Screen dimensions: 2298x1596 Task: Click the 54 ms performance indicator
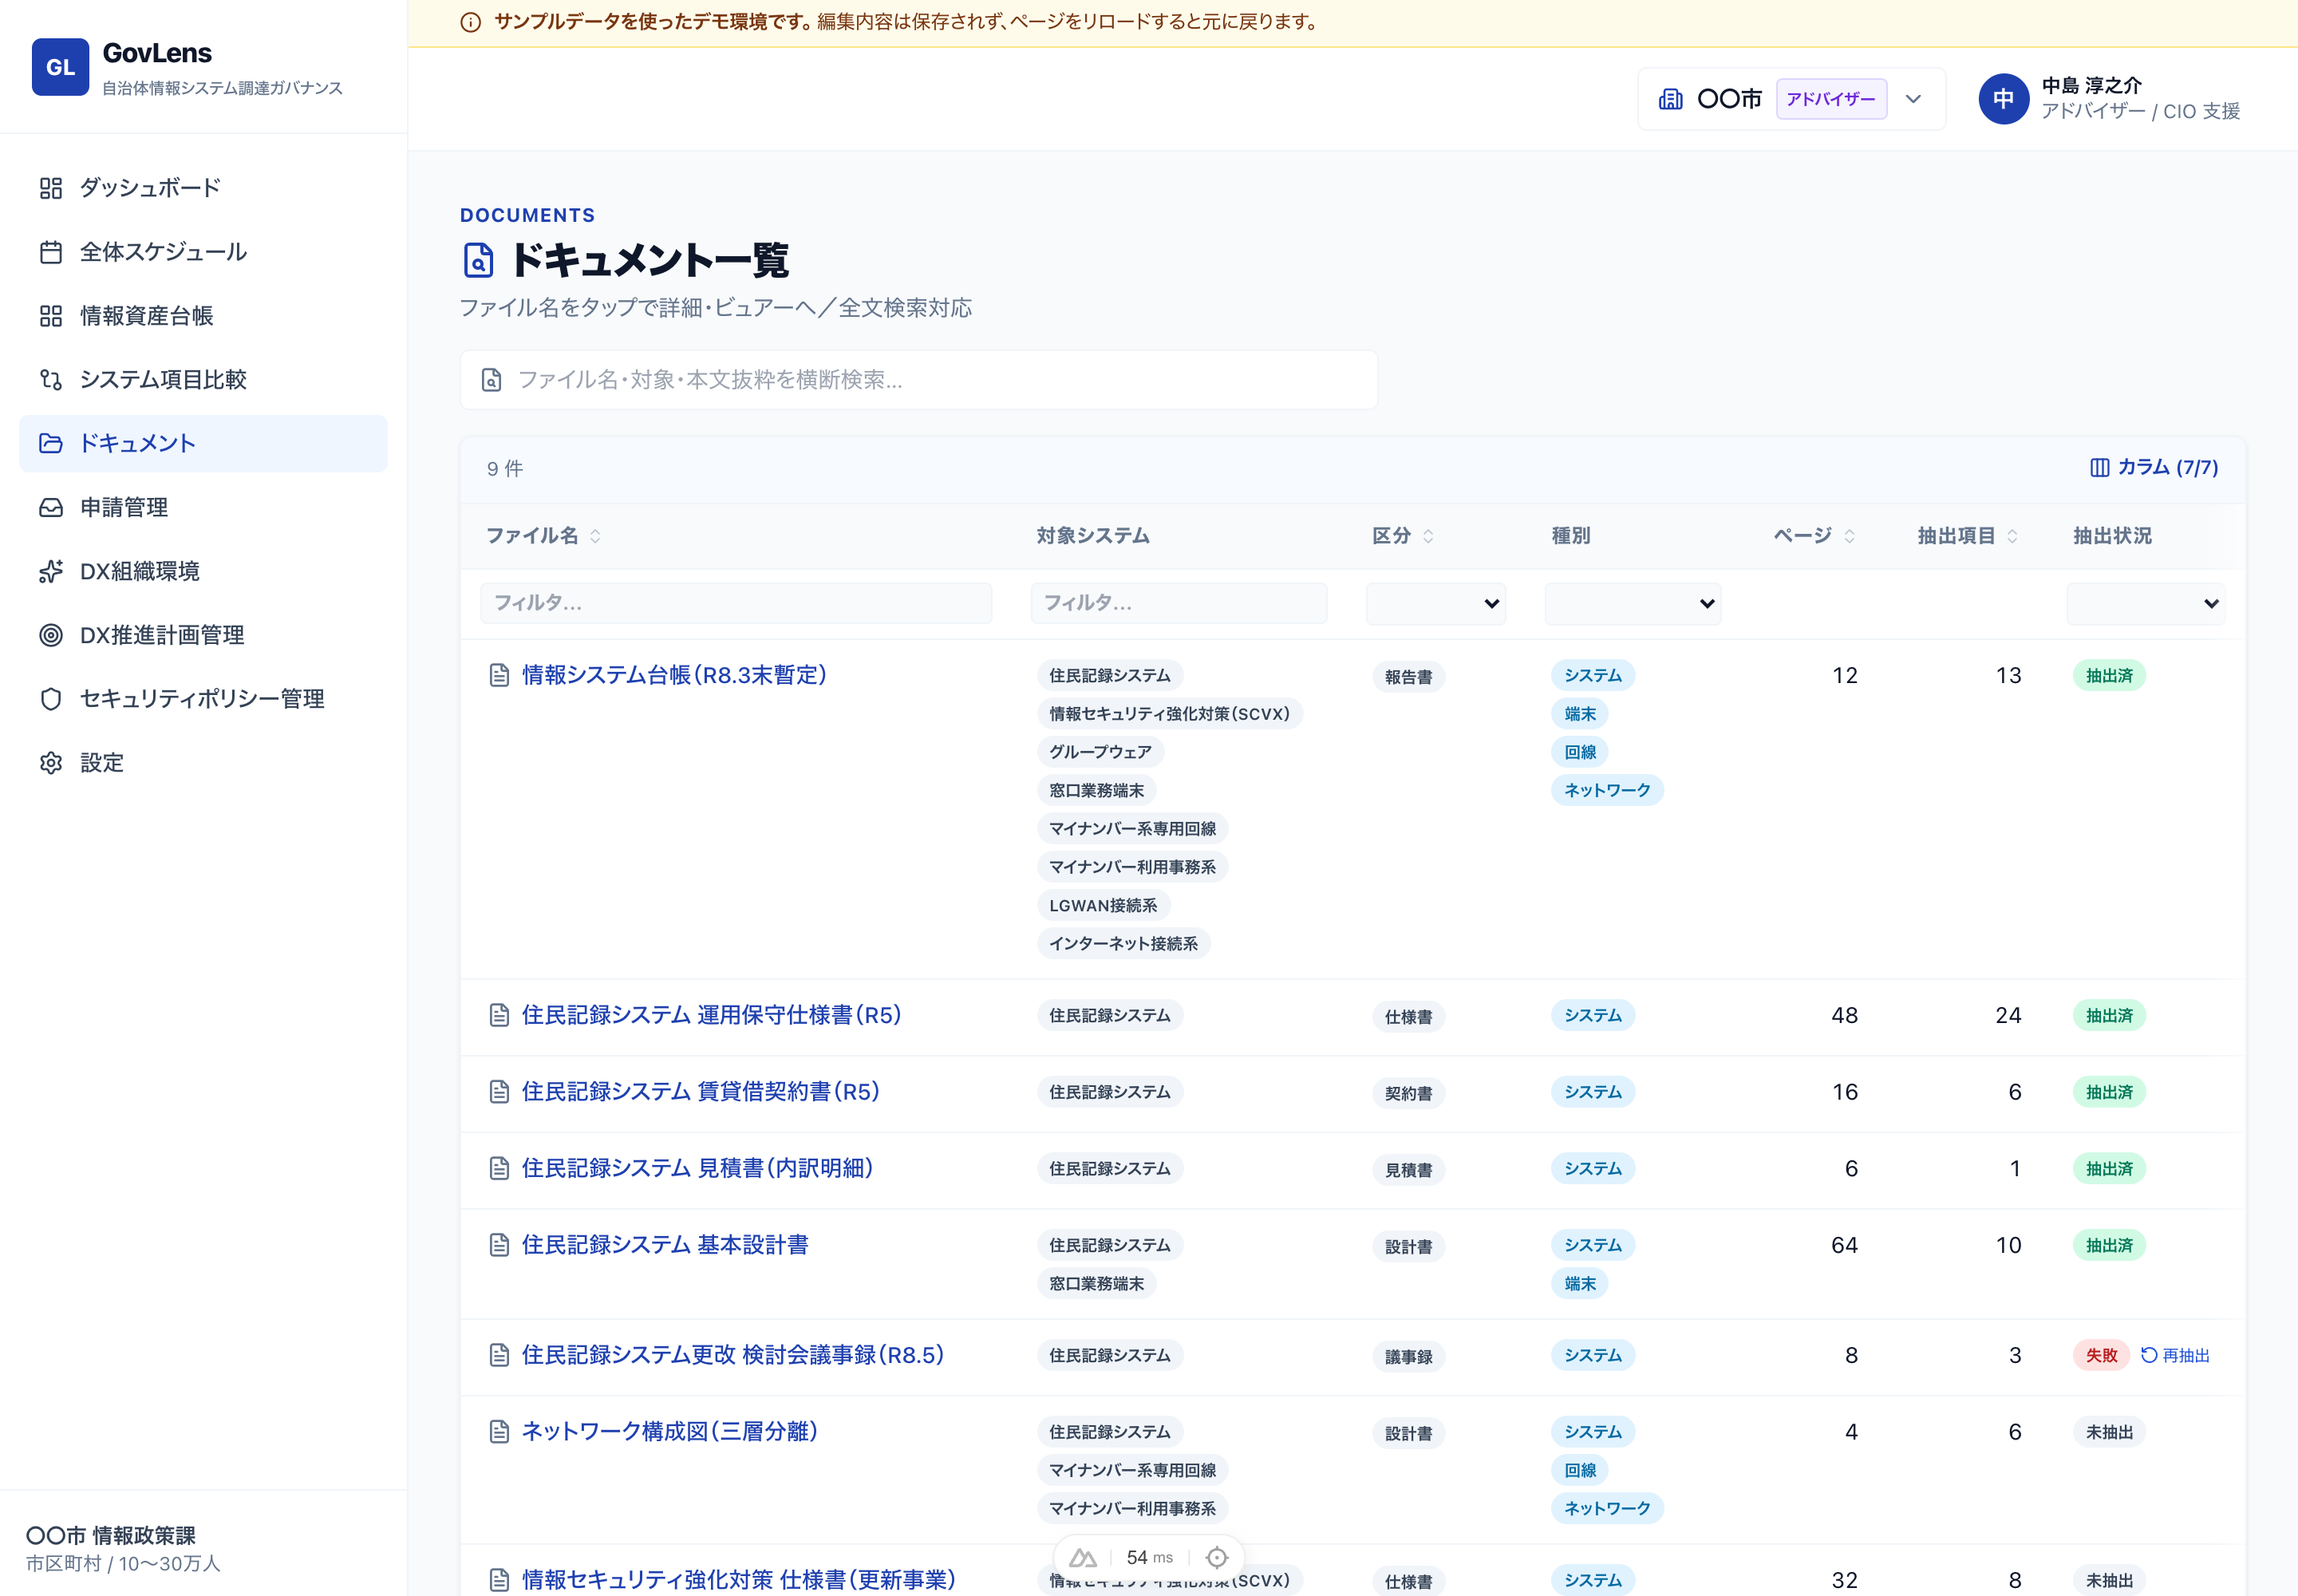point(1149,1558)
